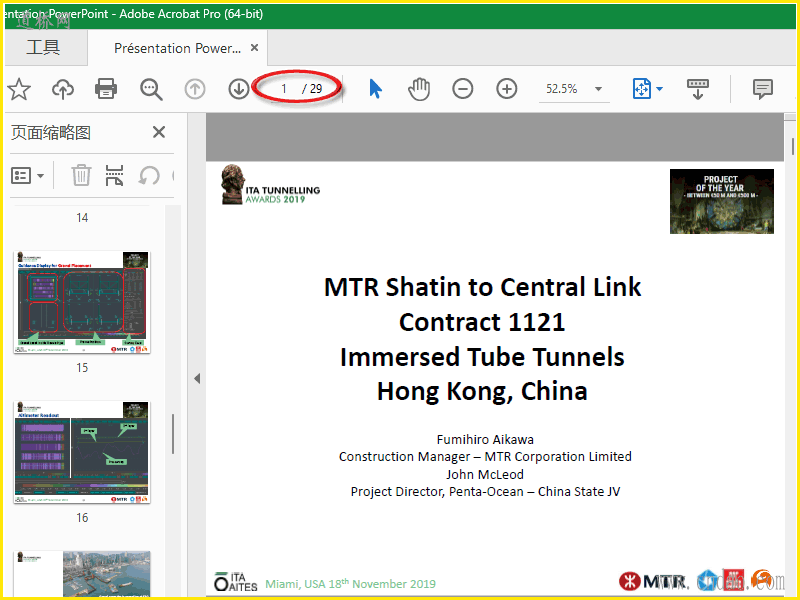Switch to the 工具 tab

tap(43, 47)
